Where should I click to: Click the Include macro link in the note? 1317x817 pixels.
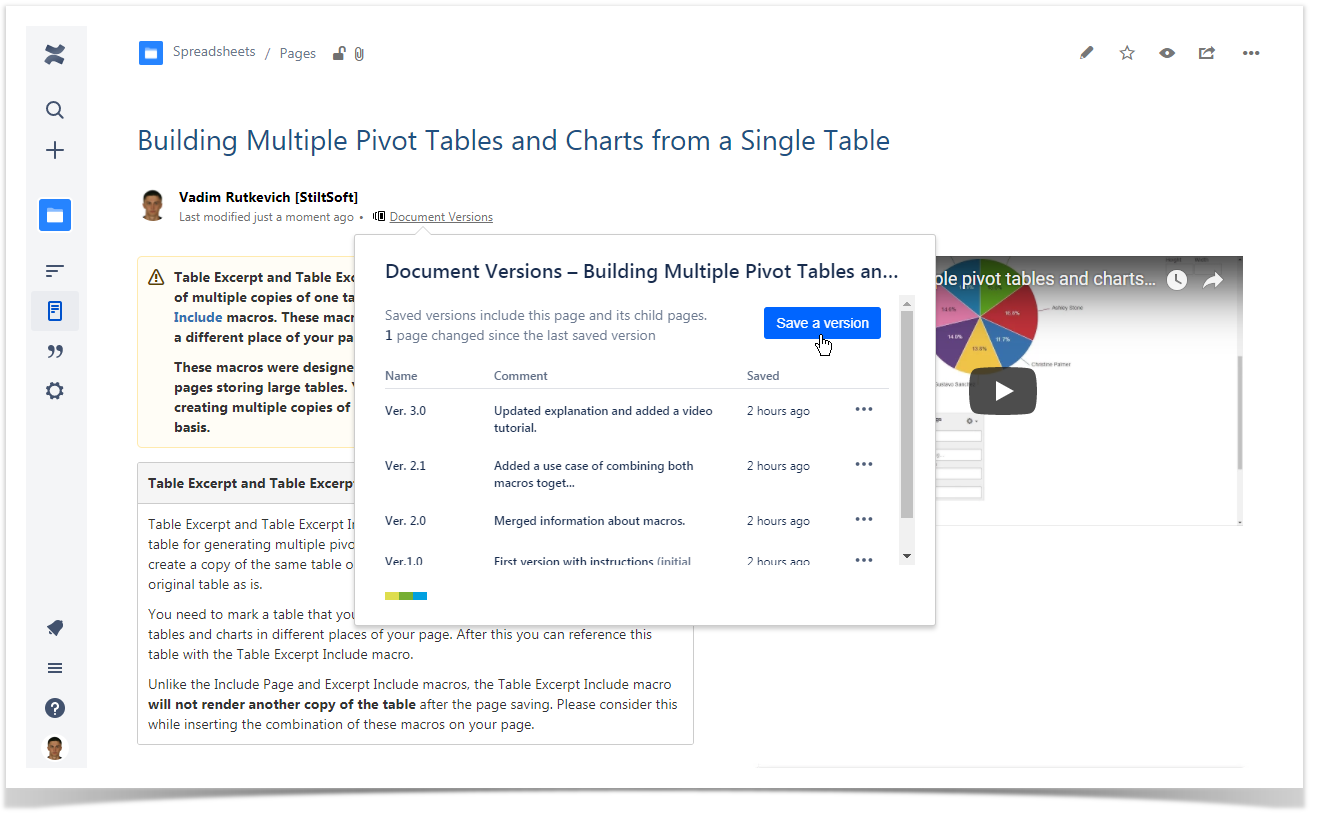198,317
